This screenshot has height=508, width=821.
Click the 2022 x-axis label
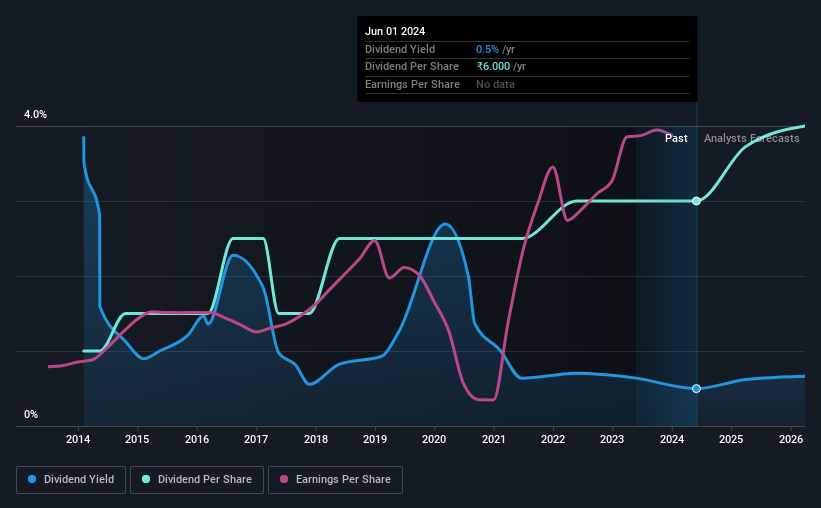(x=553, y=439)
